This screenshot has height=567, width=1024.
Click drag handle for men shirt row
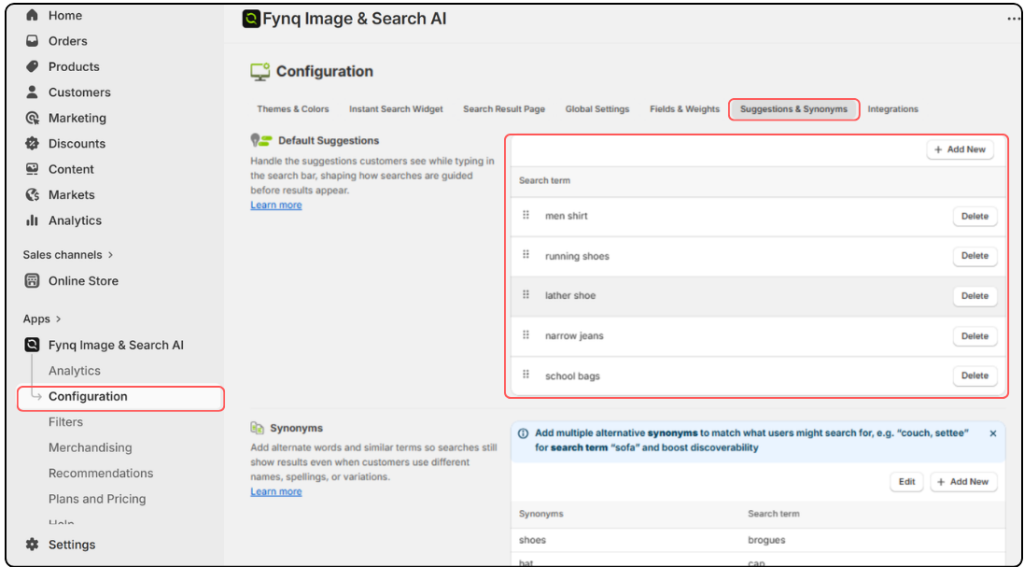526,215
